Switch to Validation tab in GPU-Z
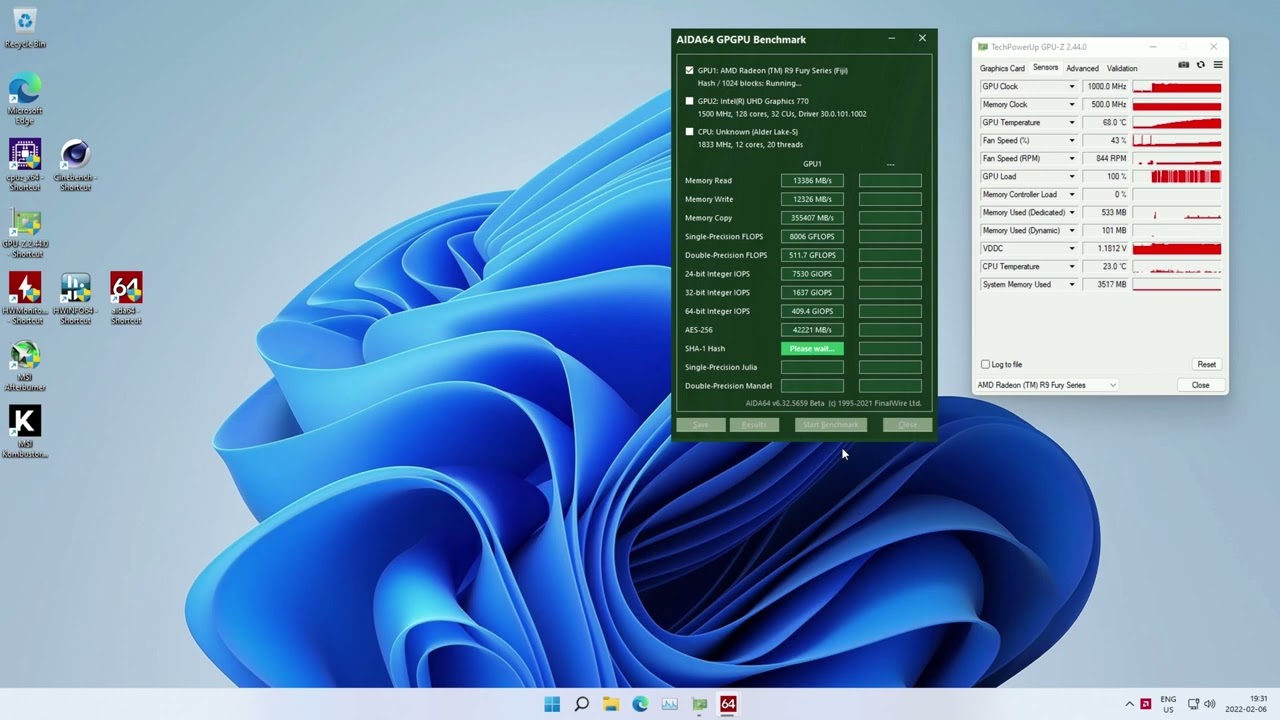 tap(1122, 68)
